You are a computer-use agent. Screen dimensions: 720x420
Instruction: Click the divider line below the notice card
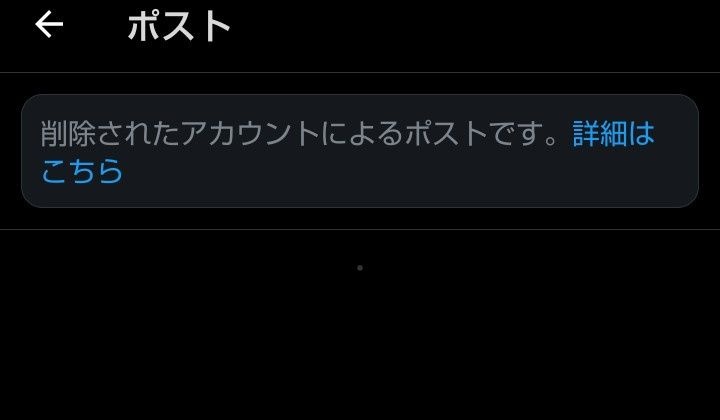(360, 229)
